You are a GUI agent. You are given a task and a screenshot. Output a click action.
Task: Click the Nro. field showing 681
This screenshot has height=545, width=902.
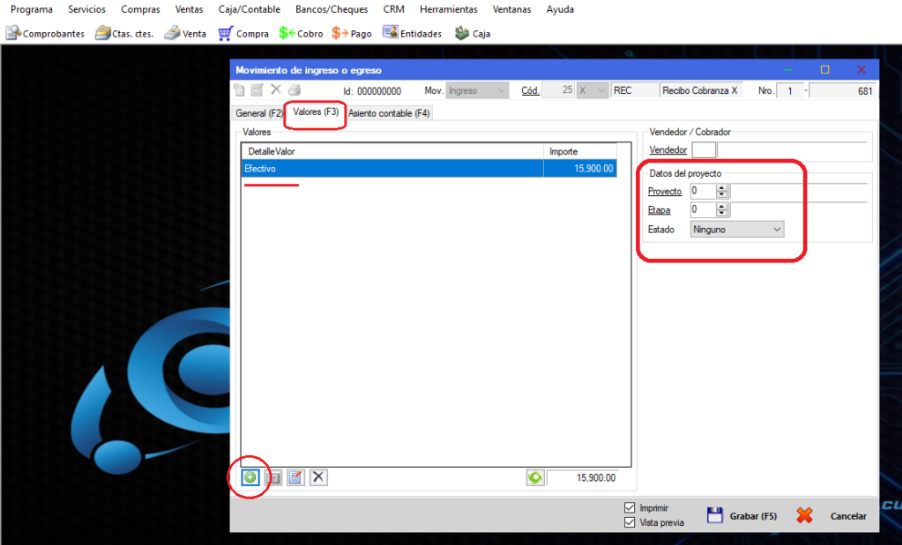(842, 90)
